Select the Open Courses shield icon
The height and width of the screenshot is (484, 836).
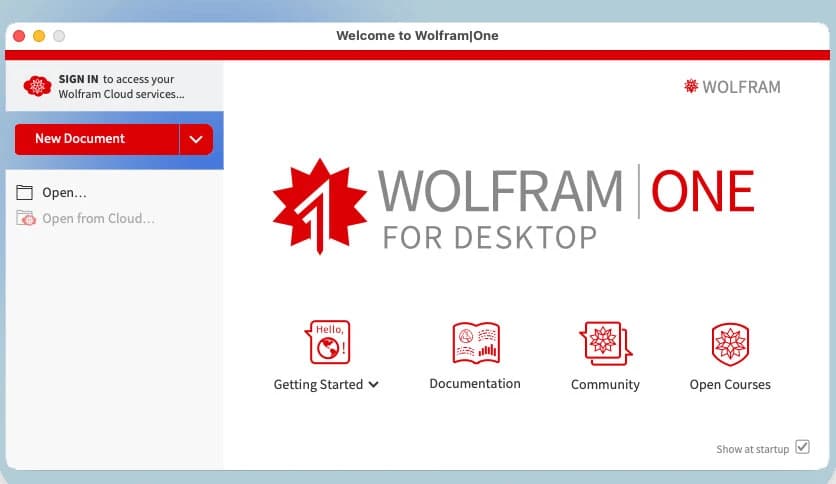(730, 343)
